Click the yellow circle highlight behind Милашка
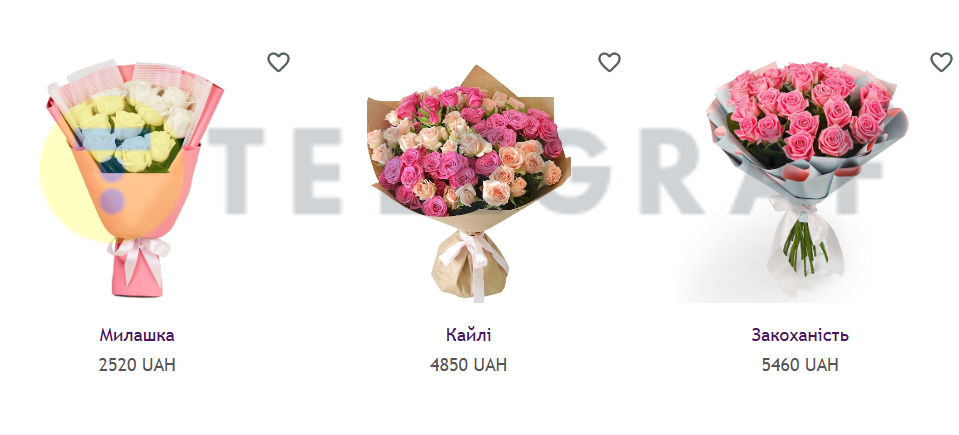The height and width of the screenshot is (435, 959). point(67,184)
